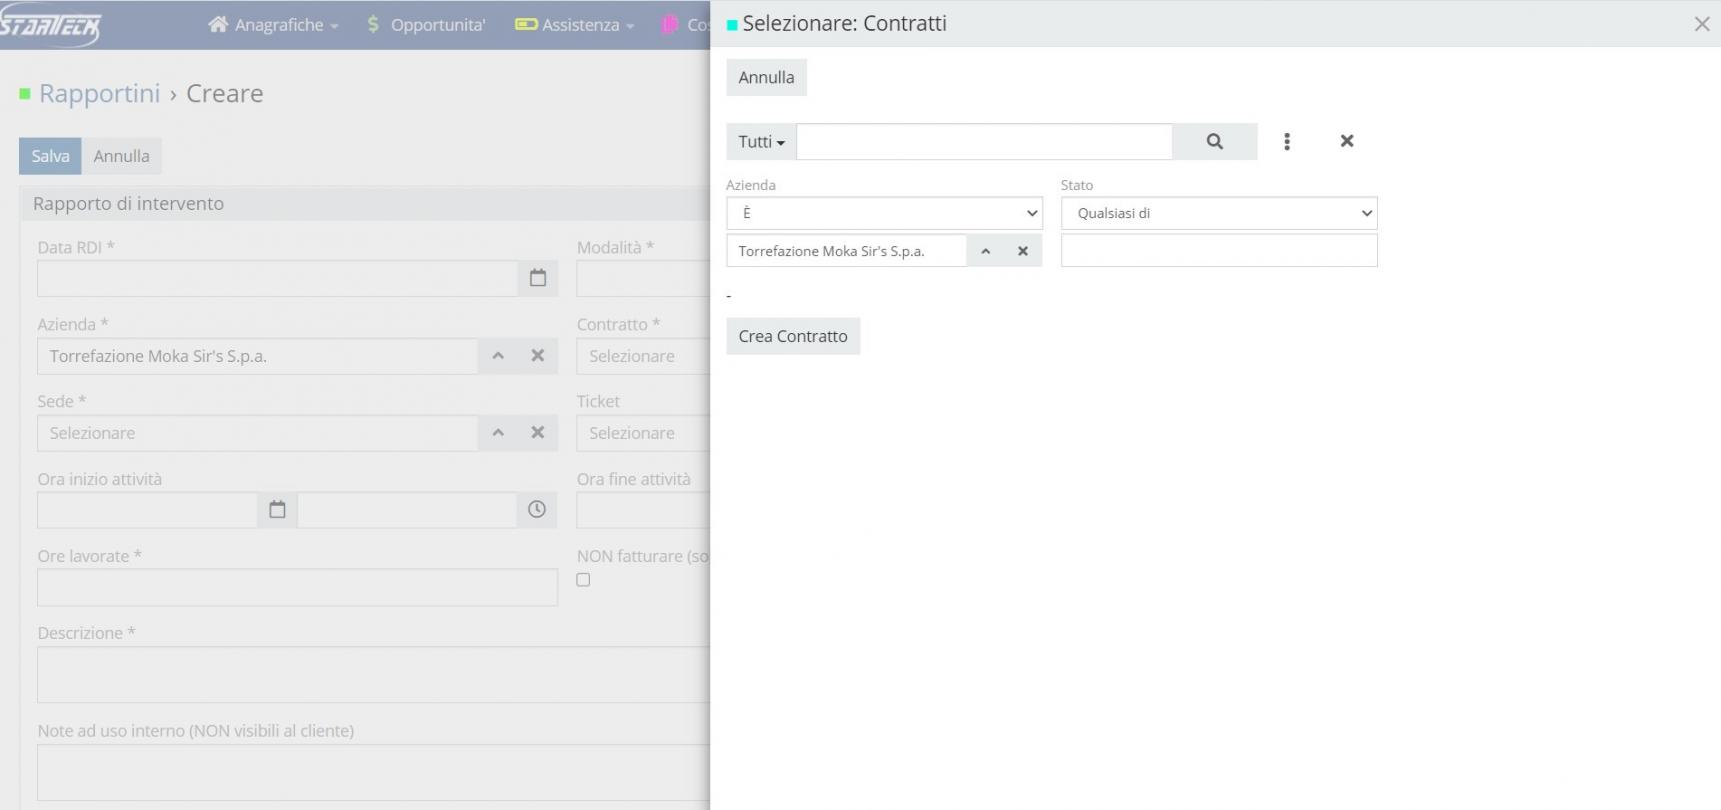Screen dimensions: 1721x810
Task: Clear search filters with the X icon
Action: coord(1346,142)
